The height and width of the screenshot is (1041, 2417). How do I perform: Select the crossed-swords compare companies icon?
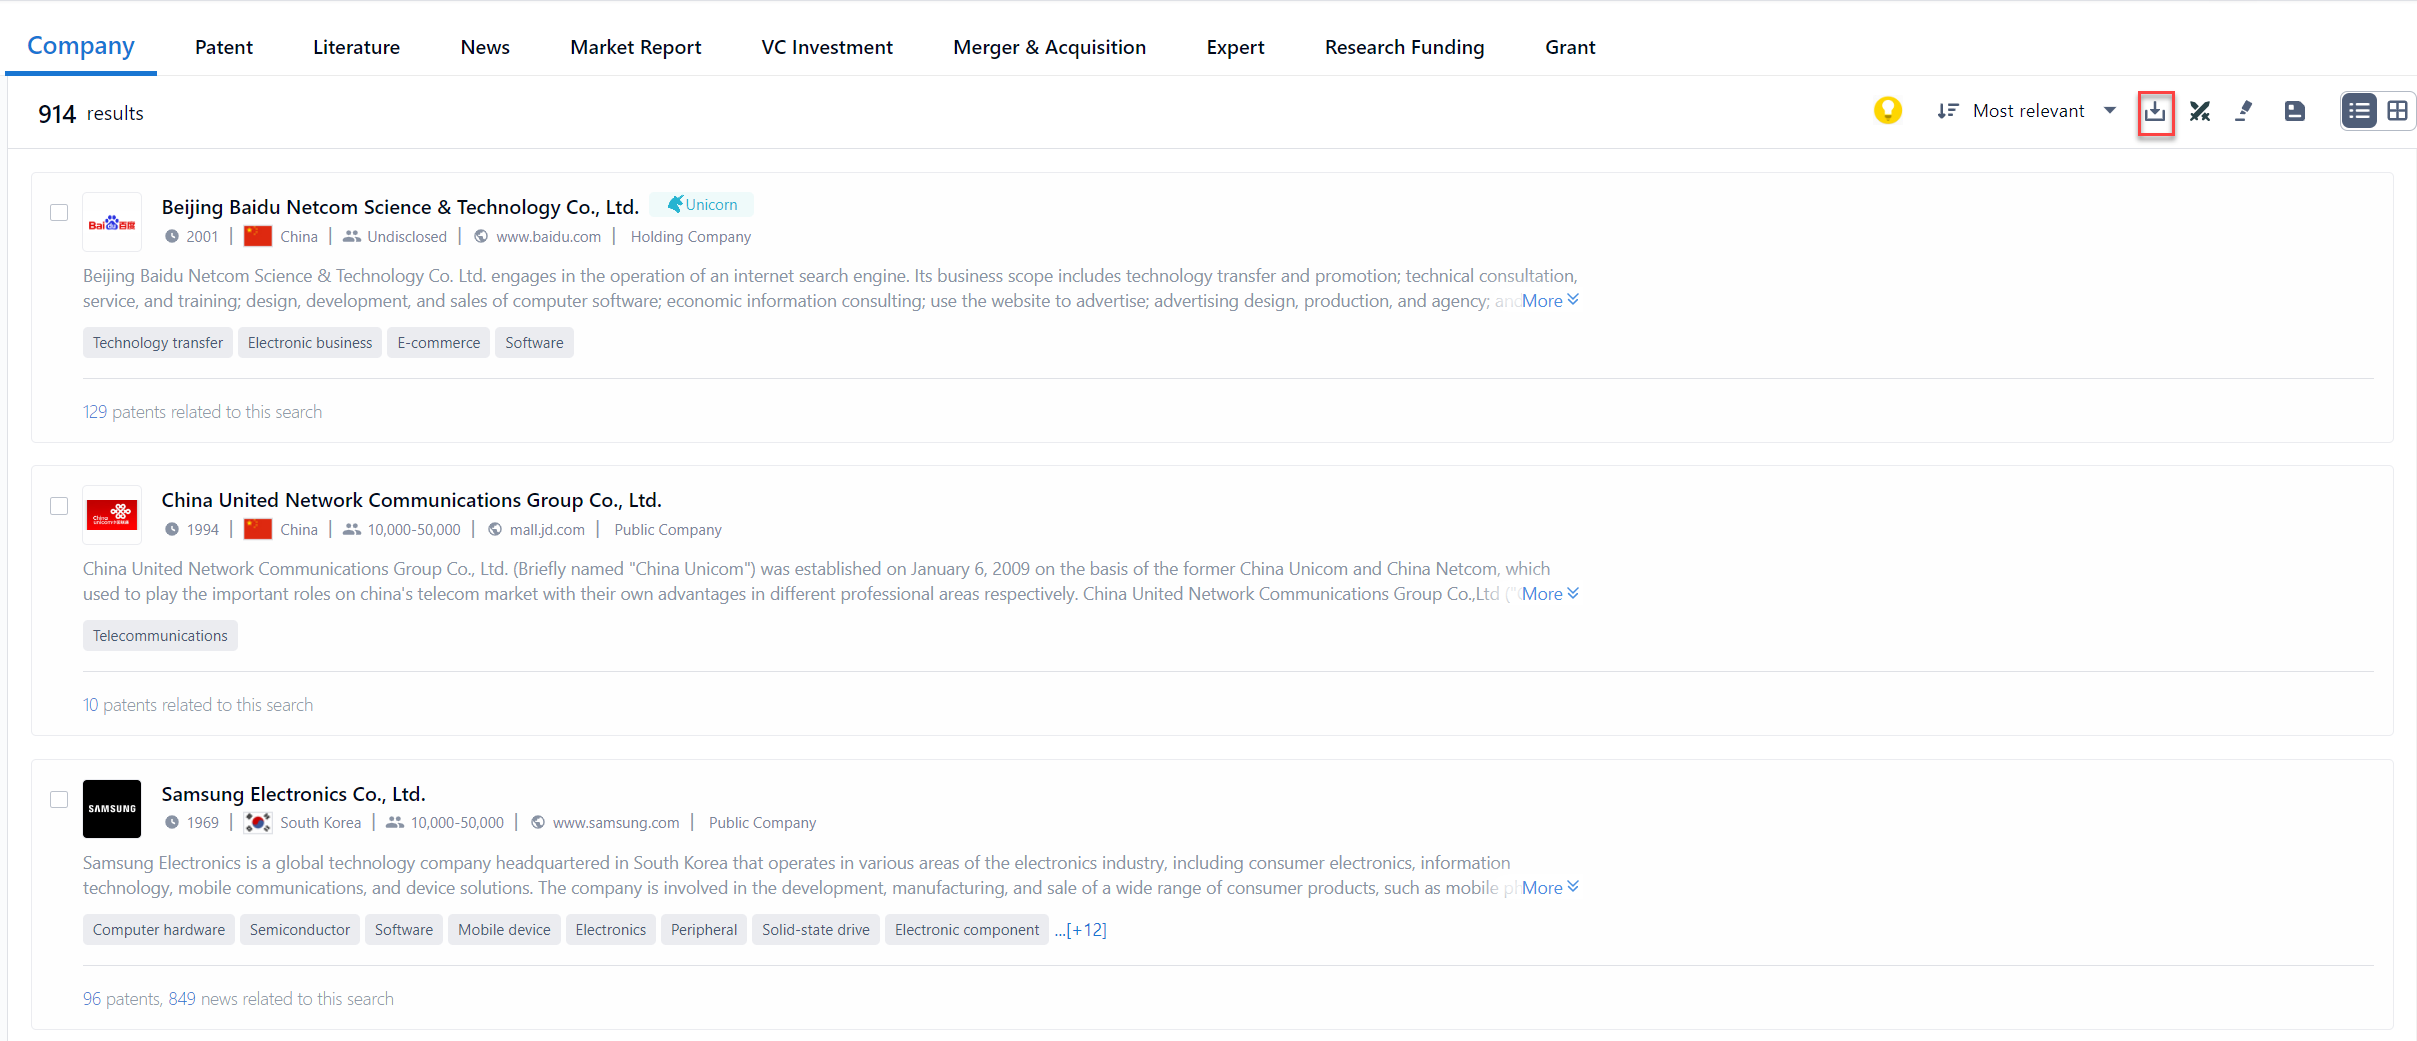(2199, 111)
